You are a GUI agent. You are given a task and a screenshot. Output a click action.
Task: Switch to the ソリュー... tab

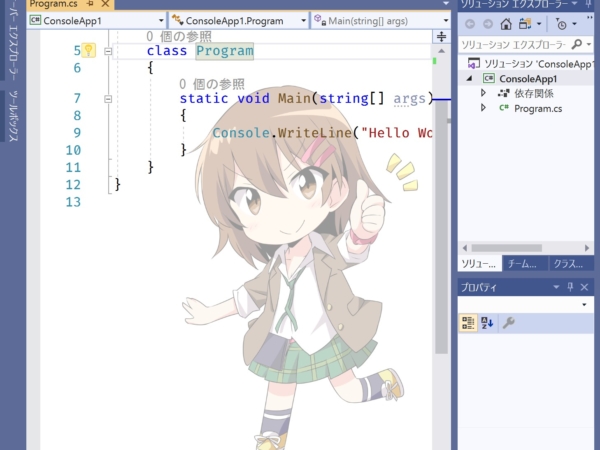coord(479,264)
